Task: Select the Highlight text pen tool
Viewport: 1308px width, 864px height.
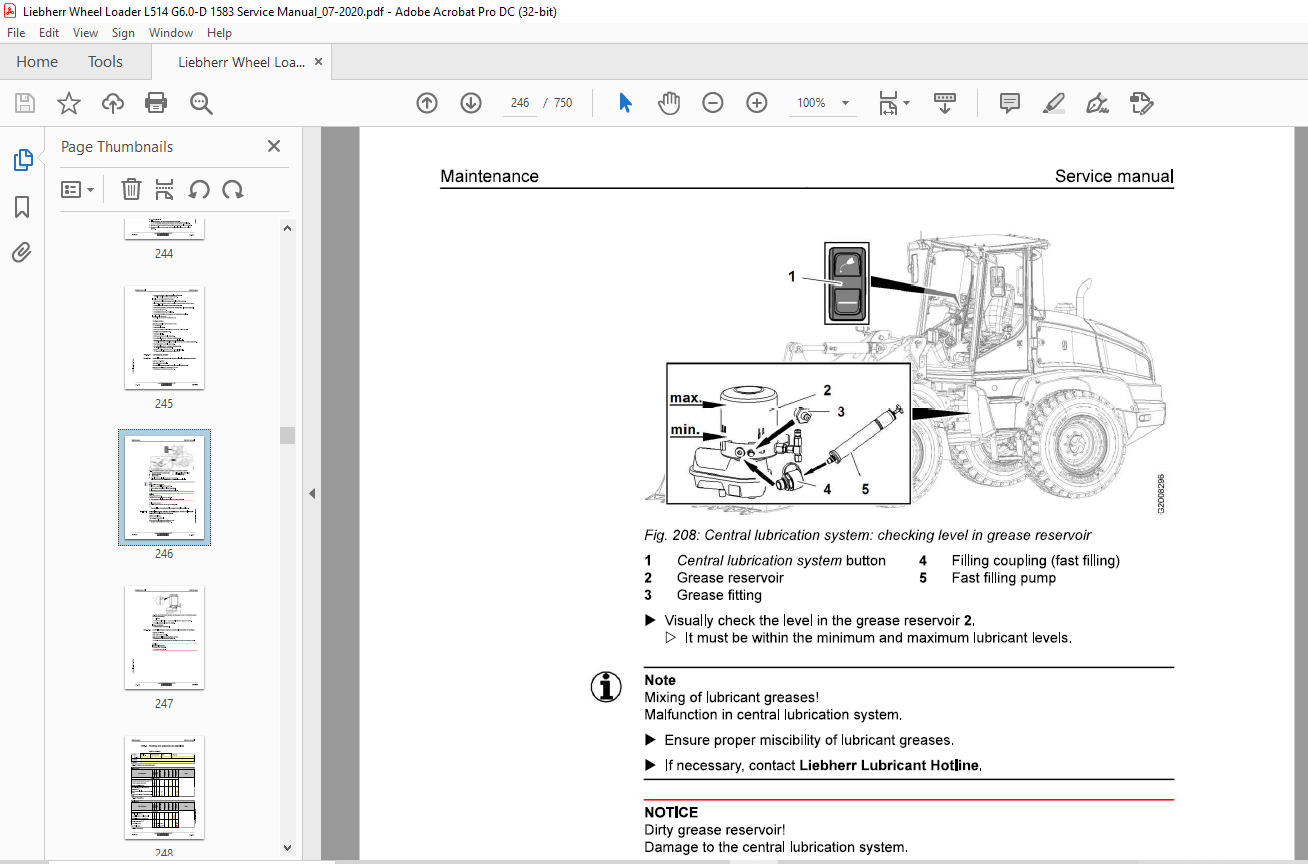Action: coord(1053,103)
